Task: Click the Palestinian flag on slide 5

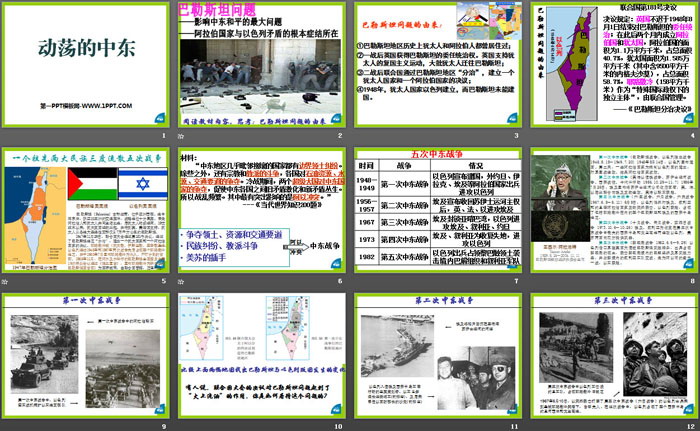Action: [x=90, y=184]
